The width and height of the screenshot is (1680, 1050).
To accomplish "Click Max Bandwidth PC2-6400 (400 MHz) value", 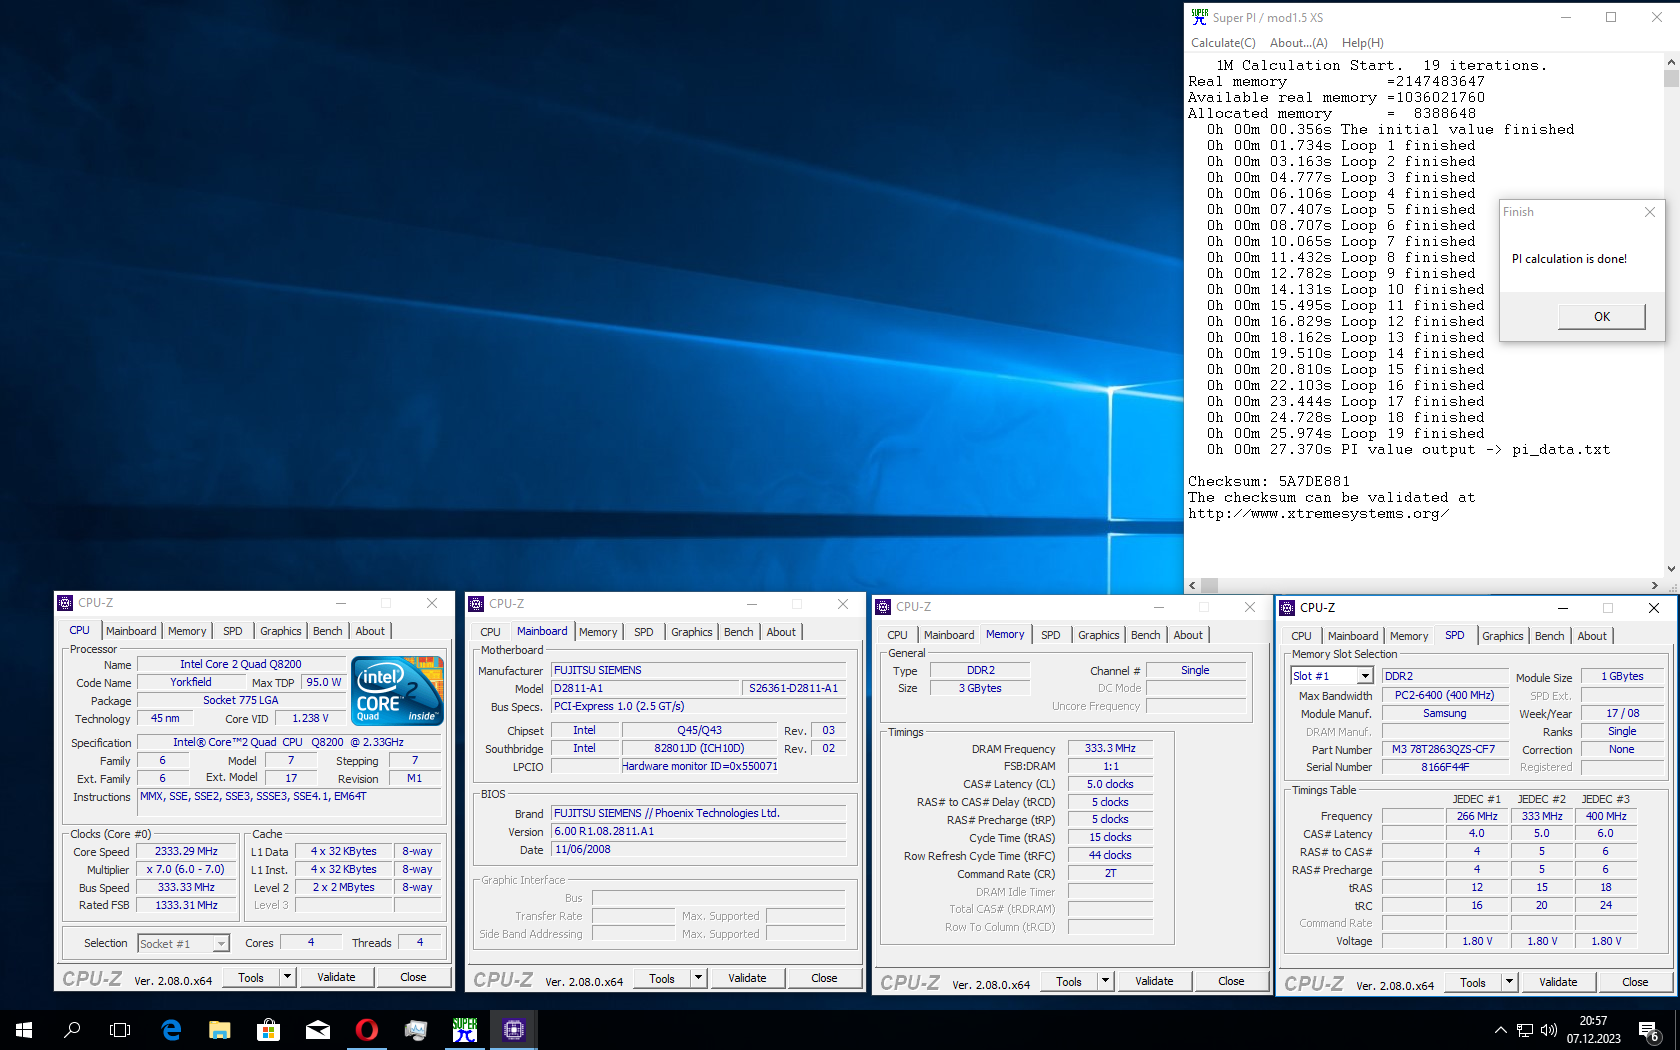I will [1444, 695].
